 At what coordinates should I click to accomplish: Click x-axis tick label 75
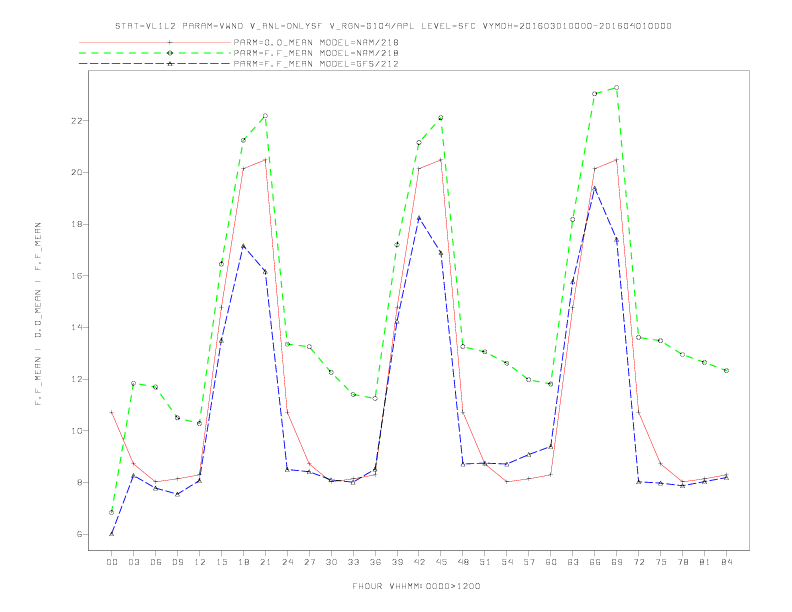[661, 562]
